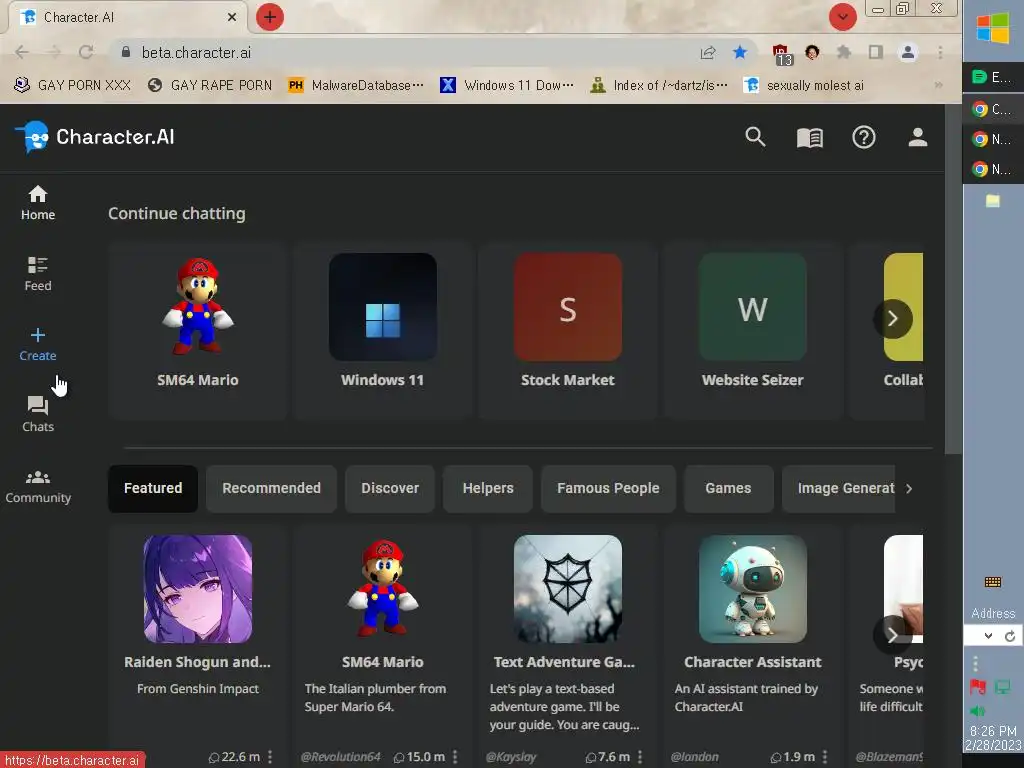Expand the tab search red chevron dropdown
This screenshot has height=768, width=1024.
[x=842, y=17]
